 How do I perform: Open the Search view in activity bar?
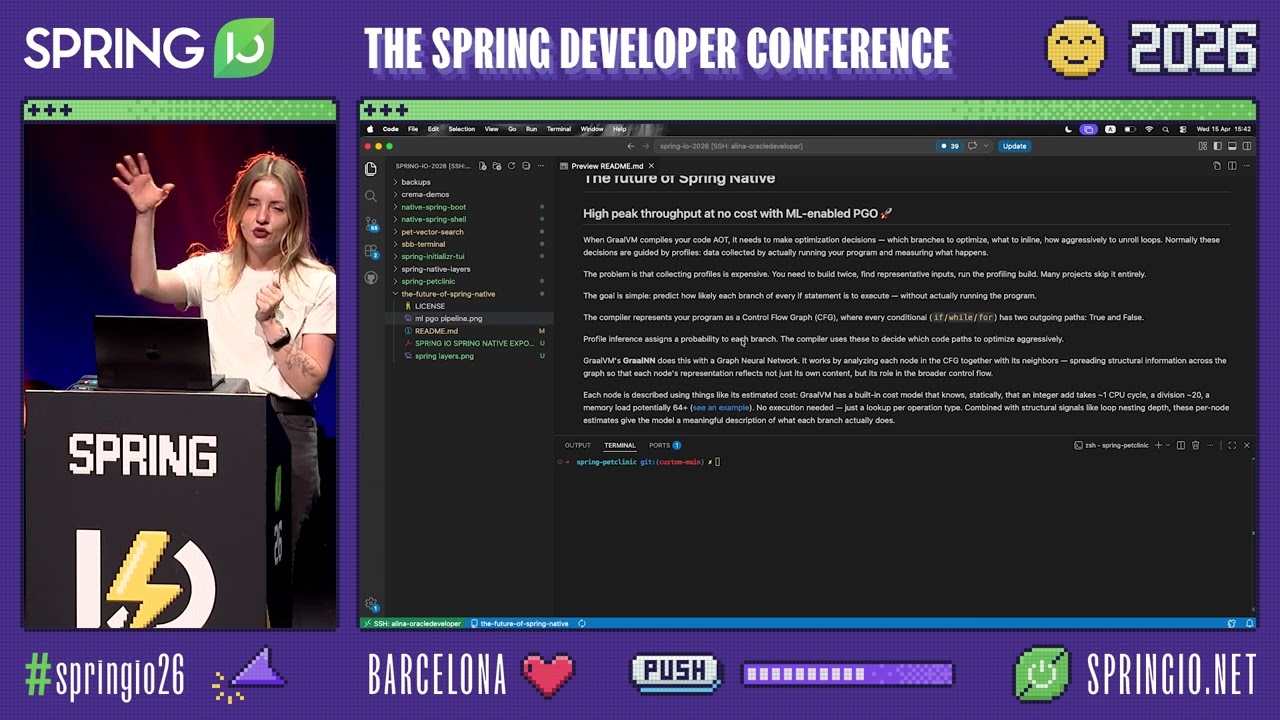(371, 196)
